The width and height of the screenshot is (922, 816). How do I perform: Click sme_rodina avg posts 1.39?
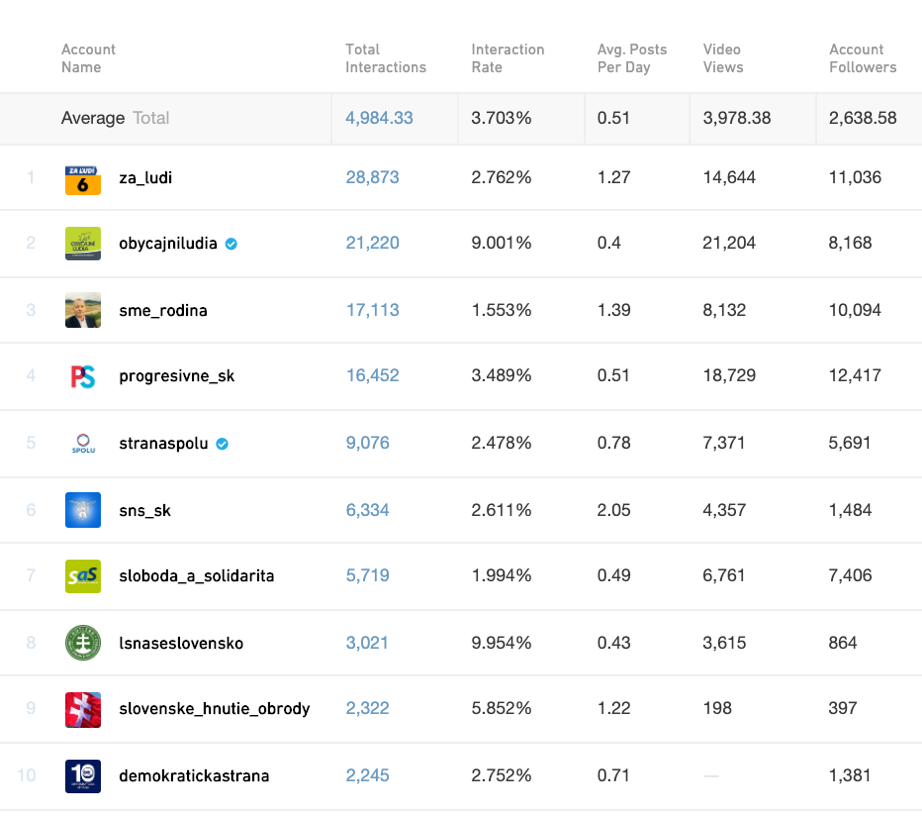pos(614,310)
